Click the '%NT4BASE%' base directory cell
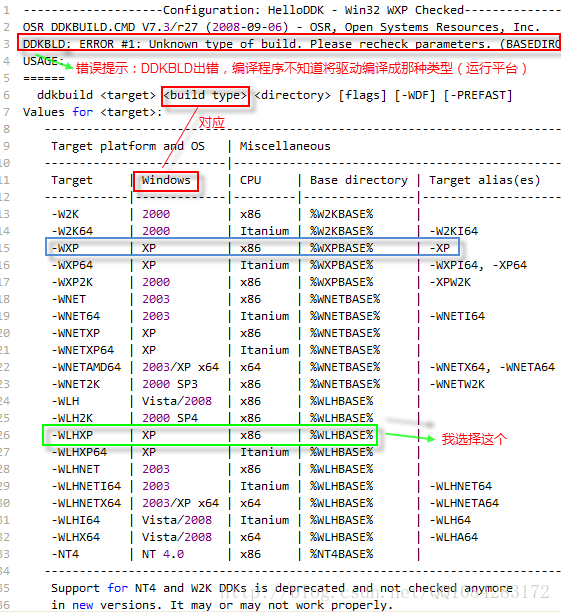561x612 pixels. tap(342, 554)
